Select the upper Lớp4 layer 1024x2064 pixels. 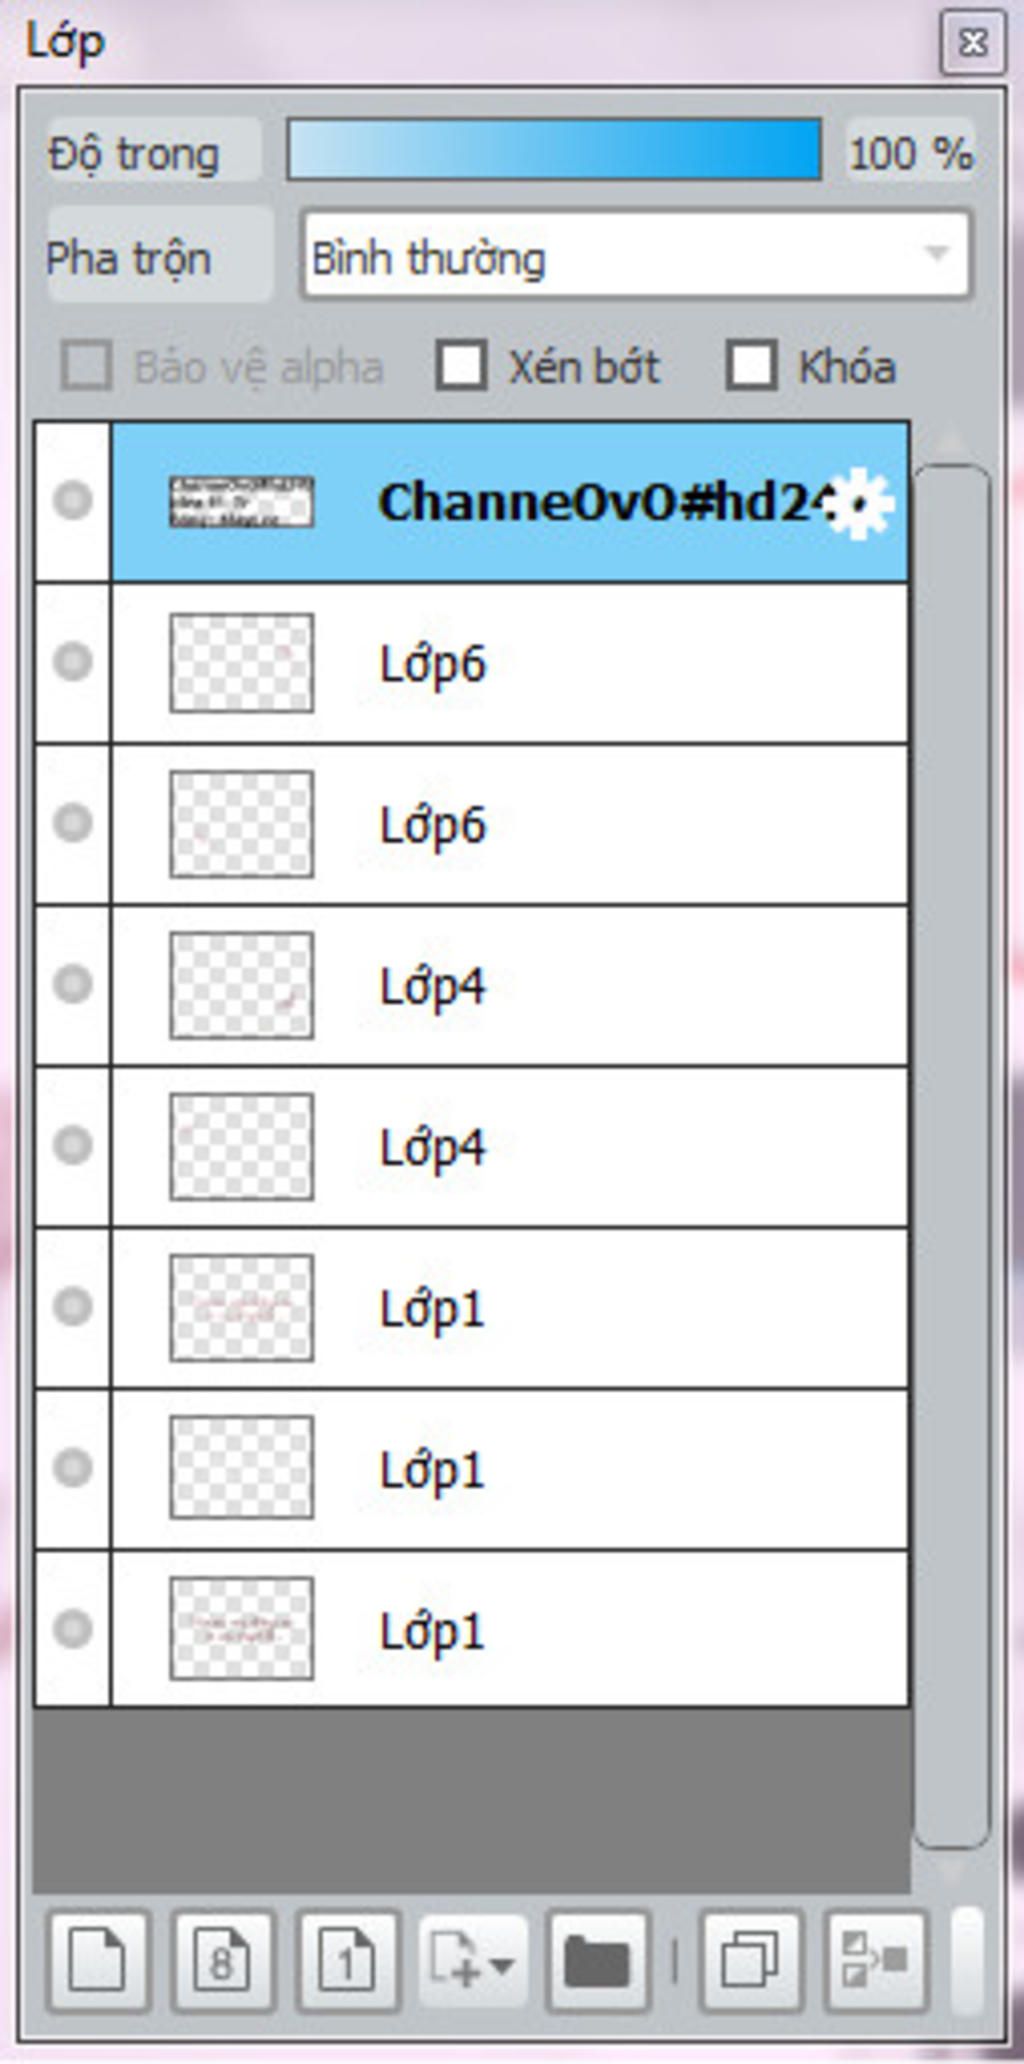click(510, 985)
